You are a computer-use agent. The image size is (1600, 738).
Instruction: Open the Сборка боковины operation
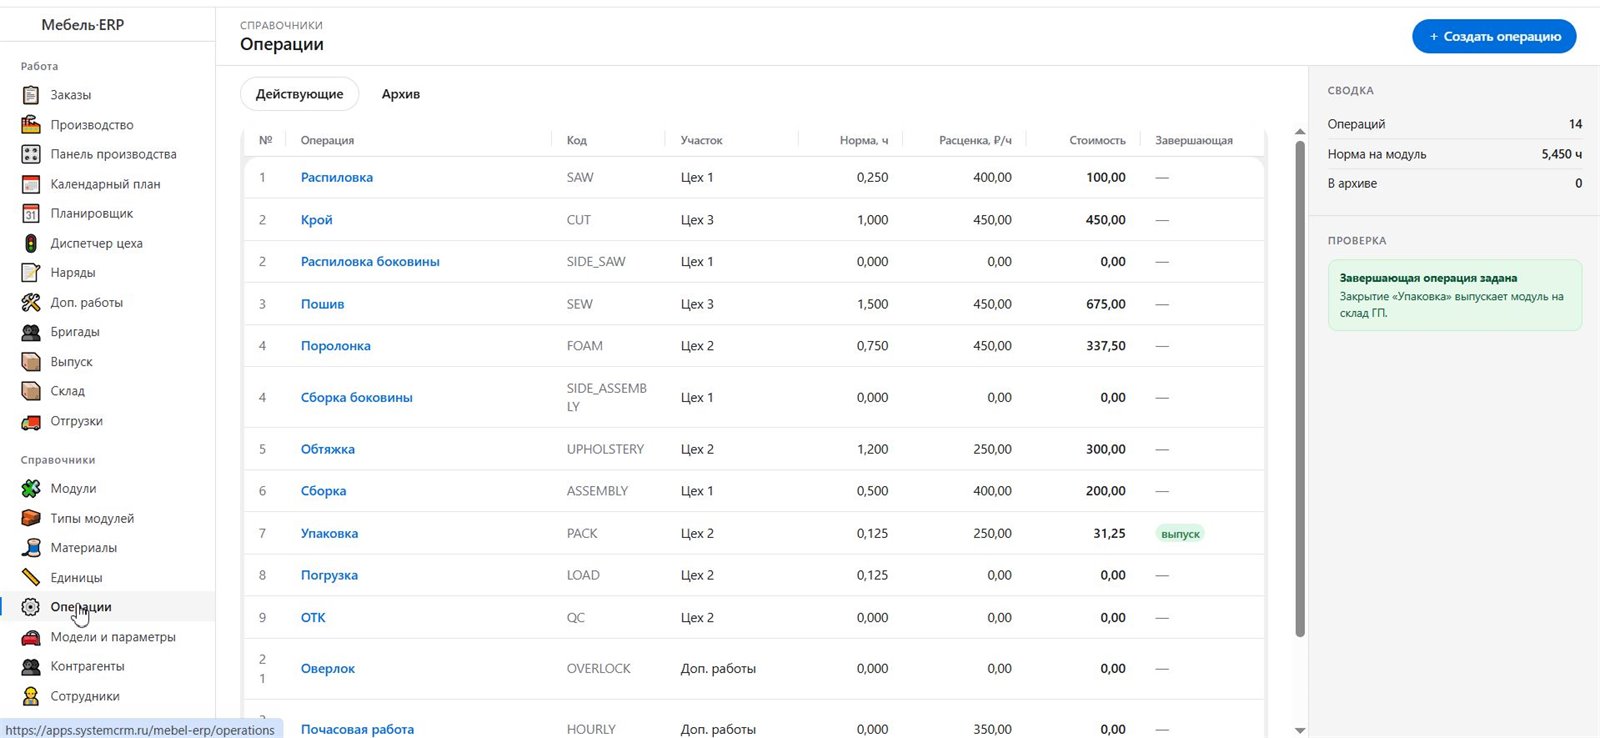(x=357, y=397)
